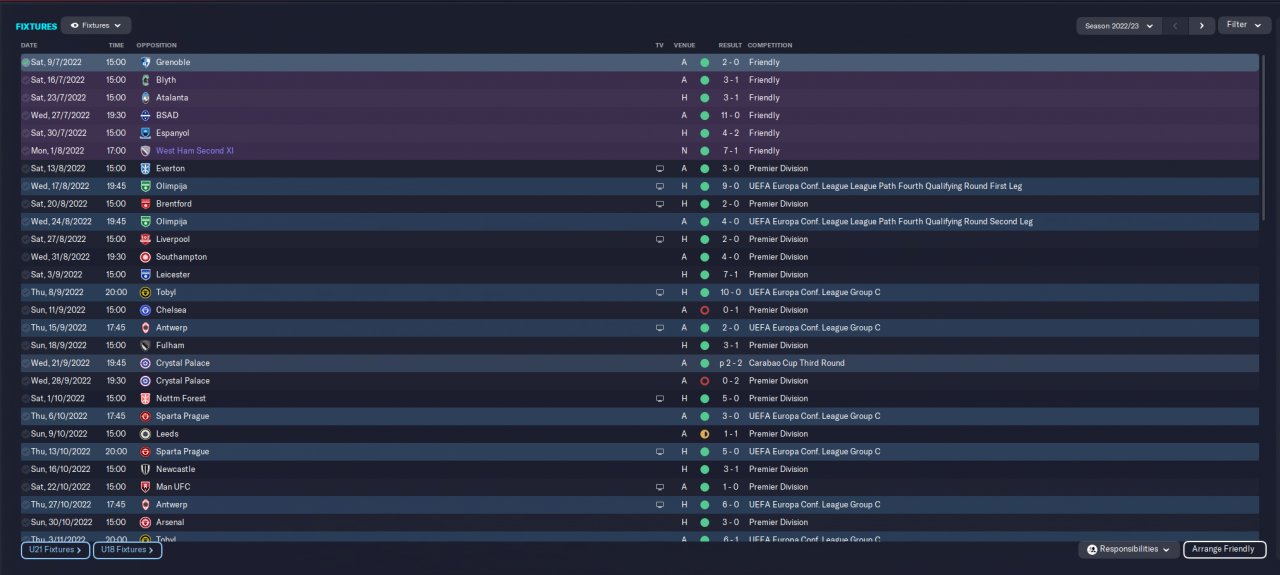
Task: Switch to U18 Fixtures
Action: (128, 549)
